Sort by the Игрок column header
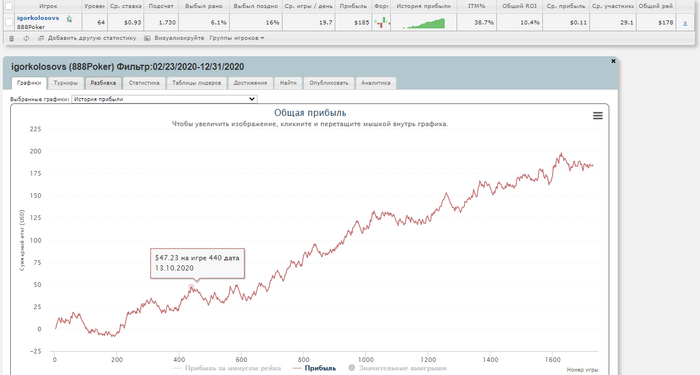Viewport: 700px width, 375px height. (x=48, y=6)
